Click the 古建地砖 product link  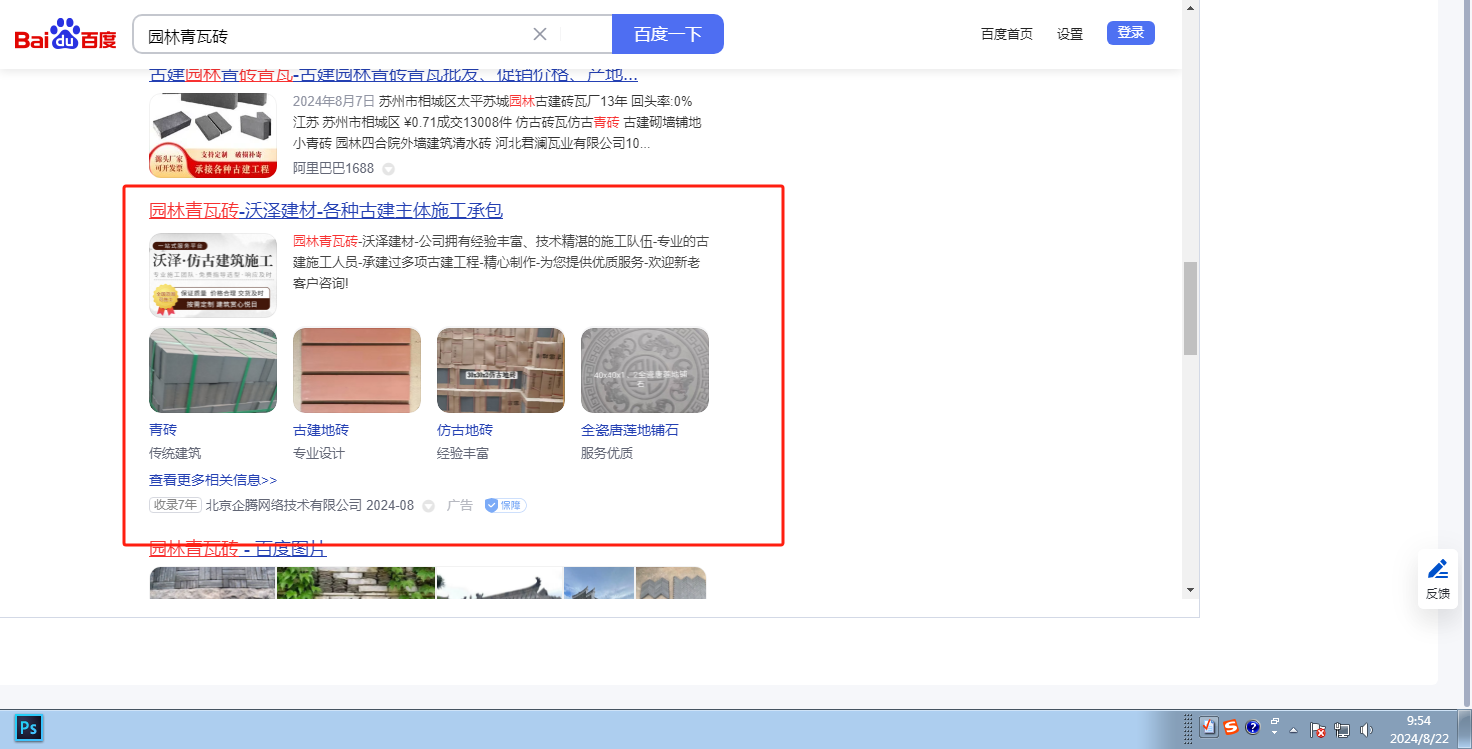pyautogui.click(x=321, y=430)
